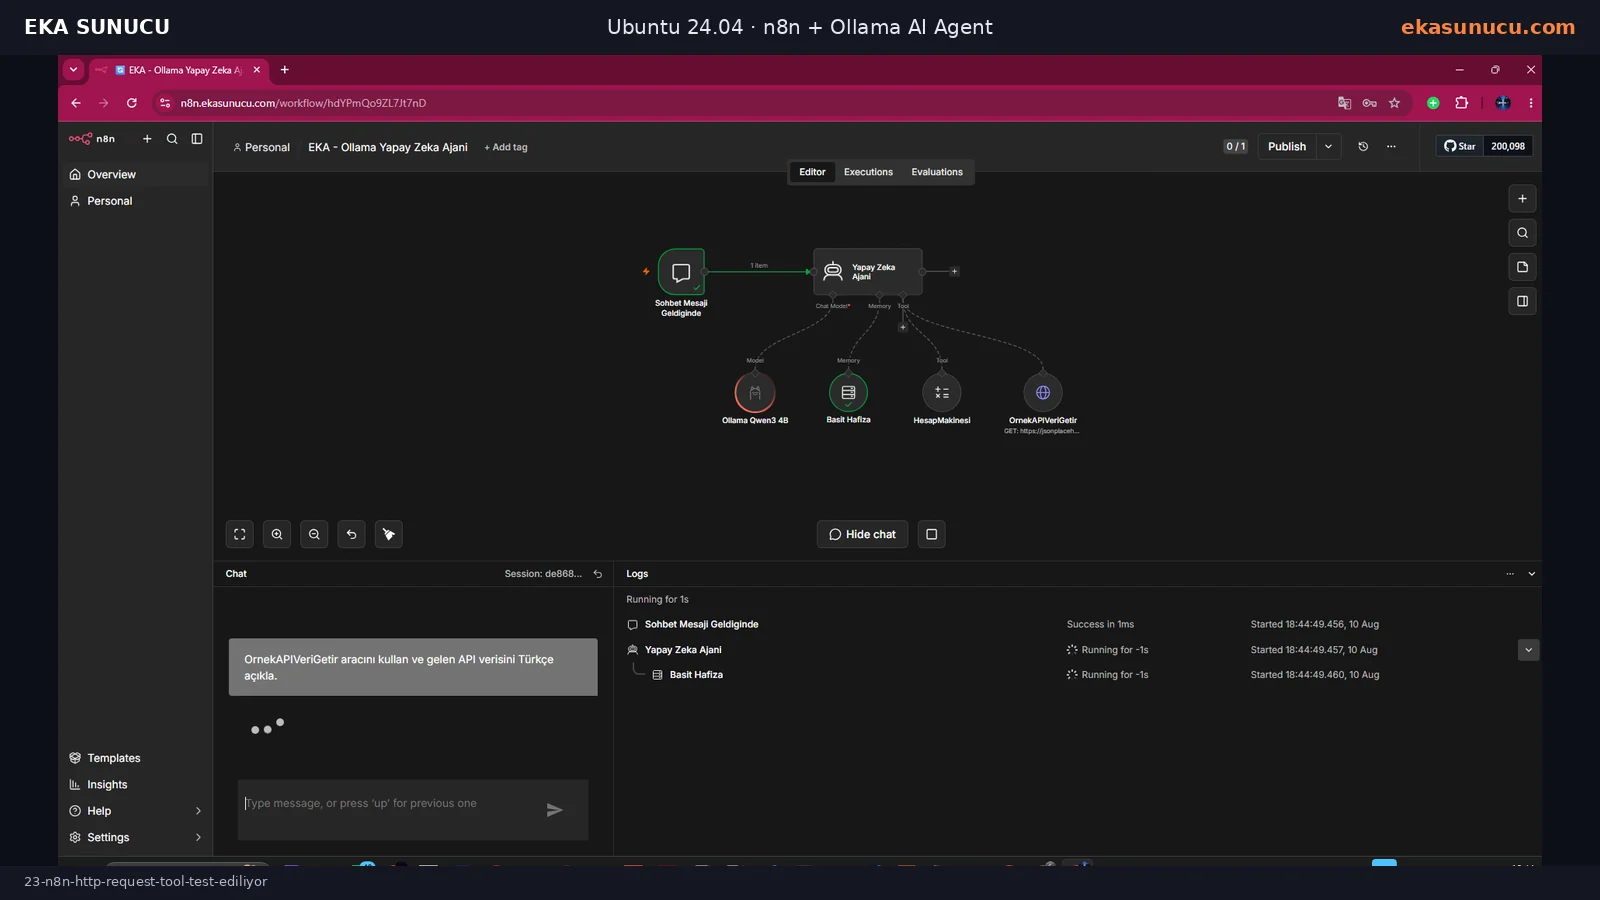Zoom out on the canvas
The width and height of the screenshot is (1600, 900).
coord(314,534)
